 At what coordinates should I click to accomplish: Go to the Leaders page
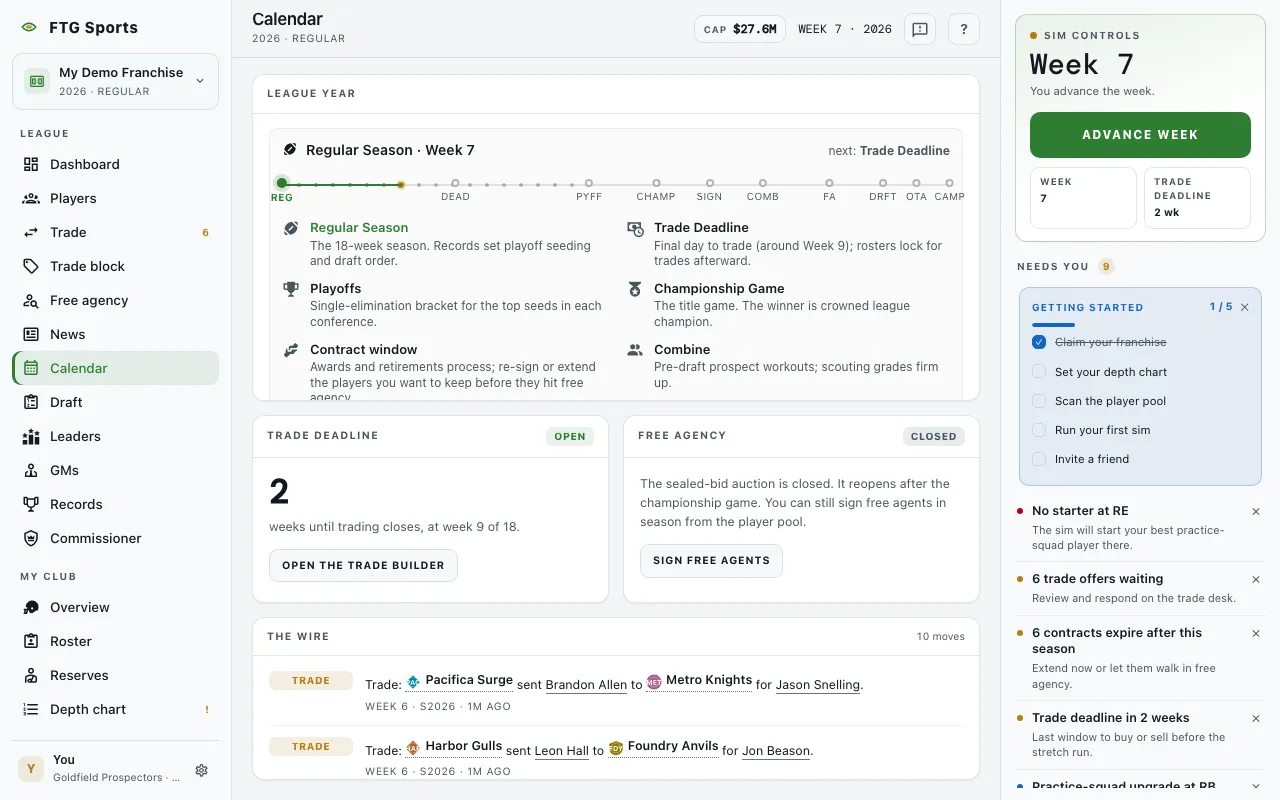click(115, 436)
